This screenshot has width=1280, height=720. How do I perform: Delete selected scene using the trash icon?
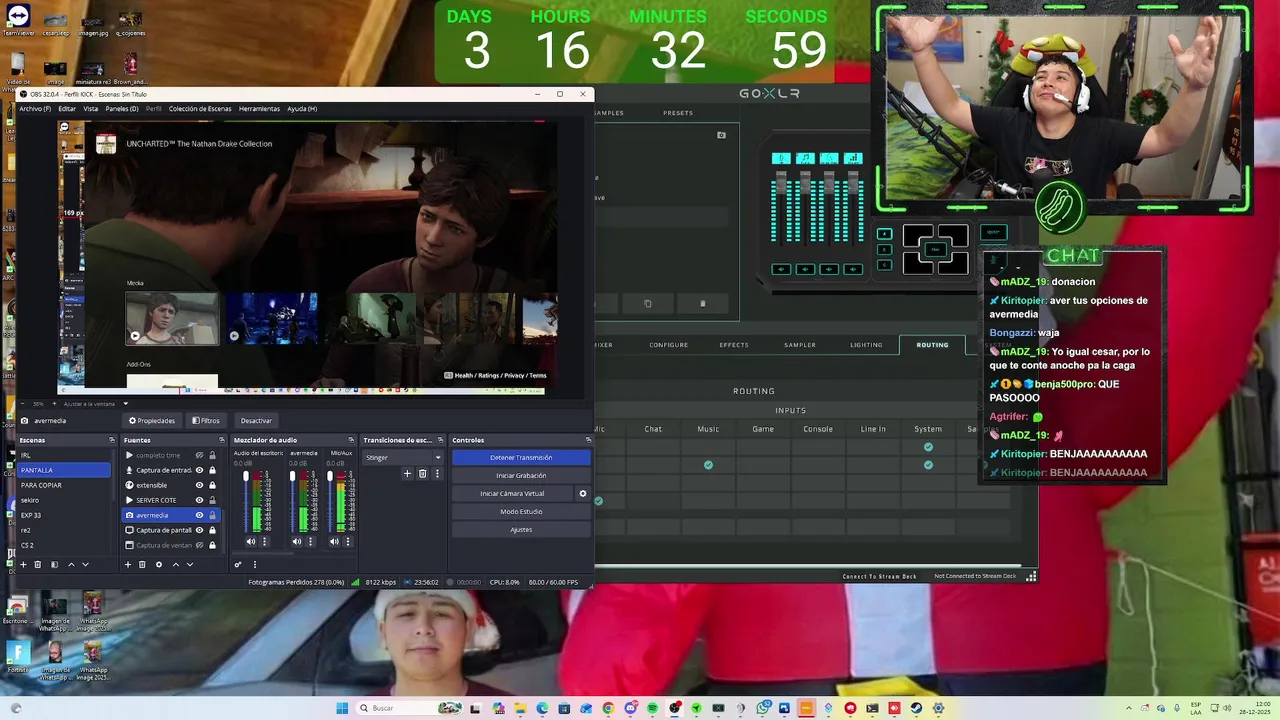tap(38, 564)
